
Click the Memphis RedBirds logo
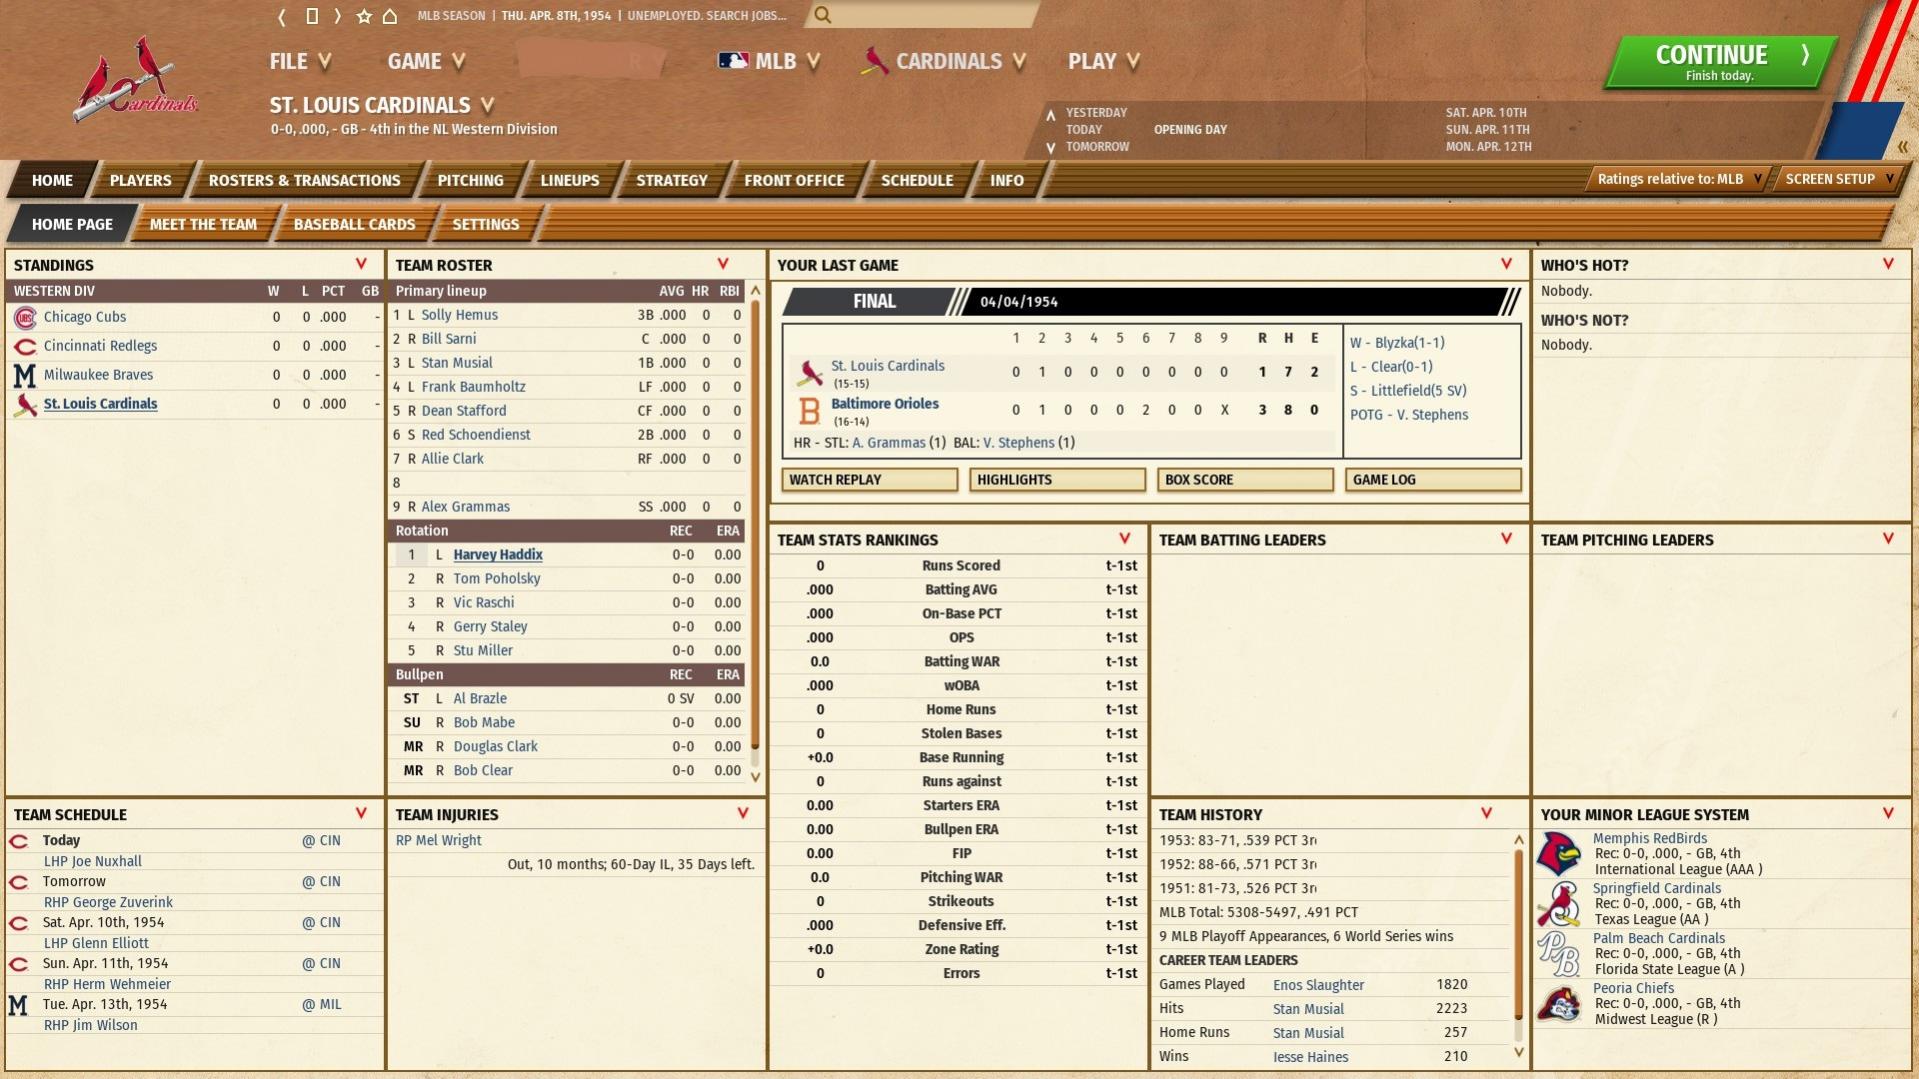coord(1560,854)
